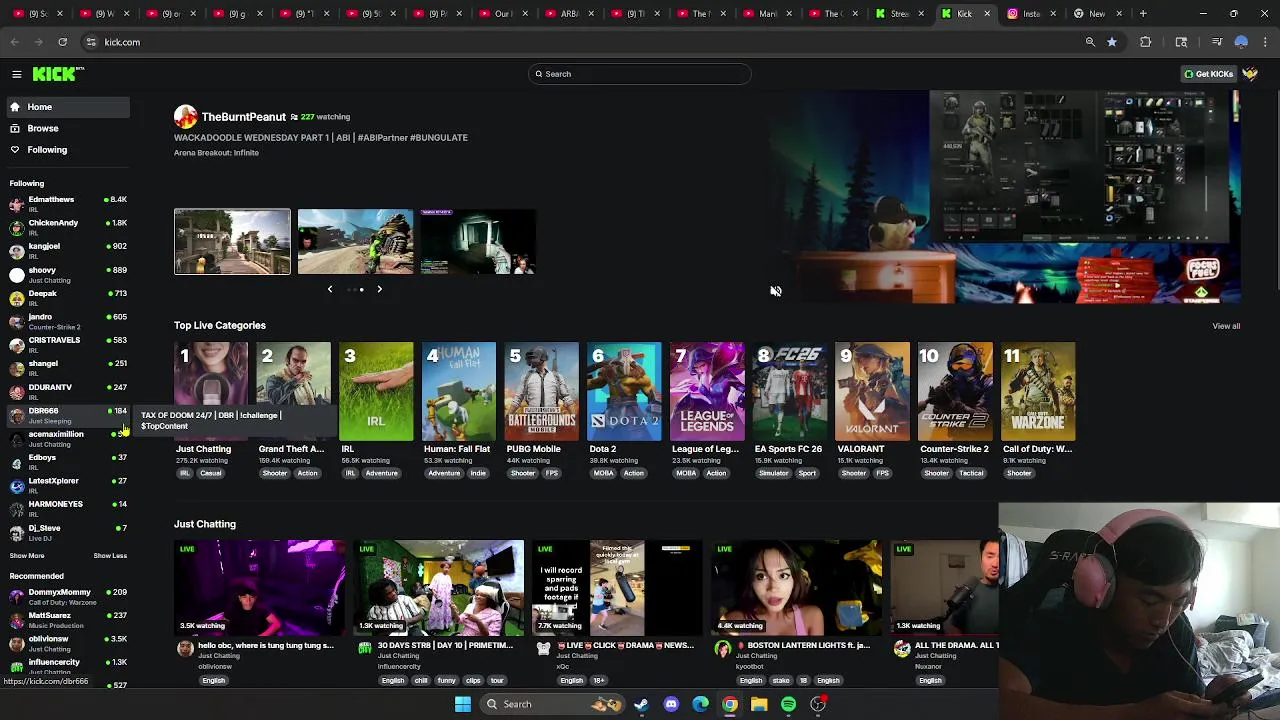Click the Get KICKs button
The image size is (1280, 720).
click(x=1208, y=74)
